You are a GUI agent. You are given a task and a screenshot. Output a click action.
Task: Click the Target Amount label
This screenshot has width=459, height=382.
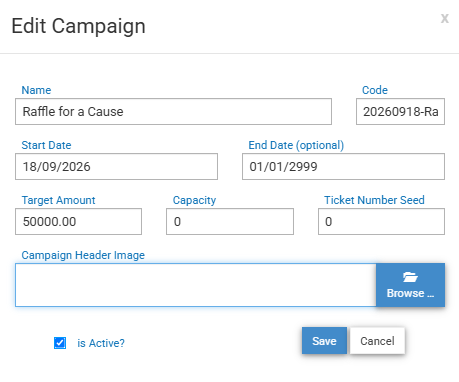pos(58,200)
